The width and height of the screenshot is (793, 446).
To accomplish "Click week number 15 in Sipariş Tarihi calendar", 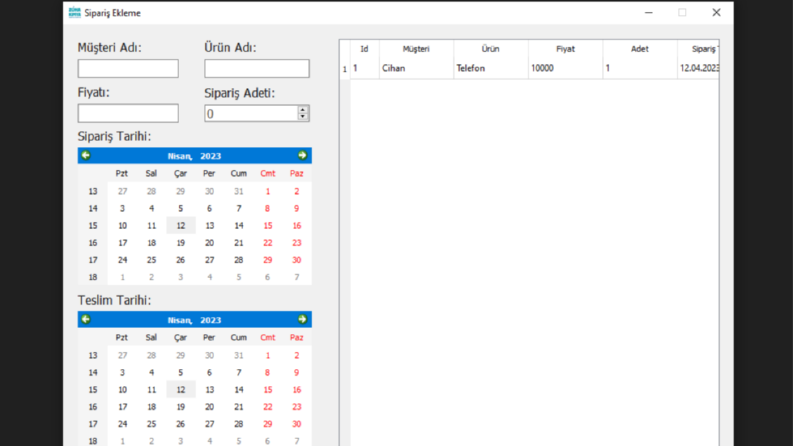I will point(93,226).
